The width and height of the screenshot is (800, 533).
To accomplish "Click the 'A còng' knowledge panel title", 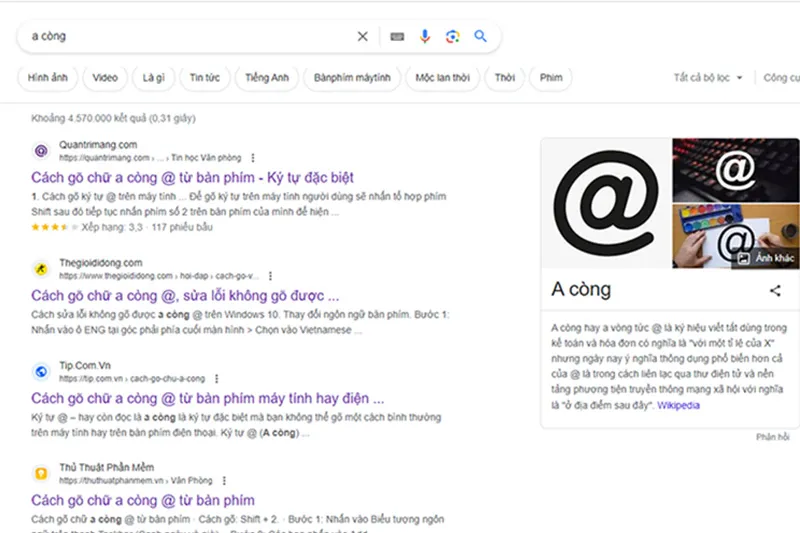I will tap(581, 289).
